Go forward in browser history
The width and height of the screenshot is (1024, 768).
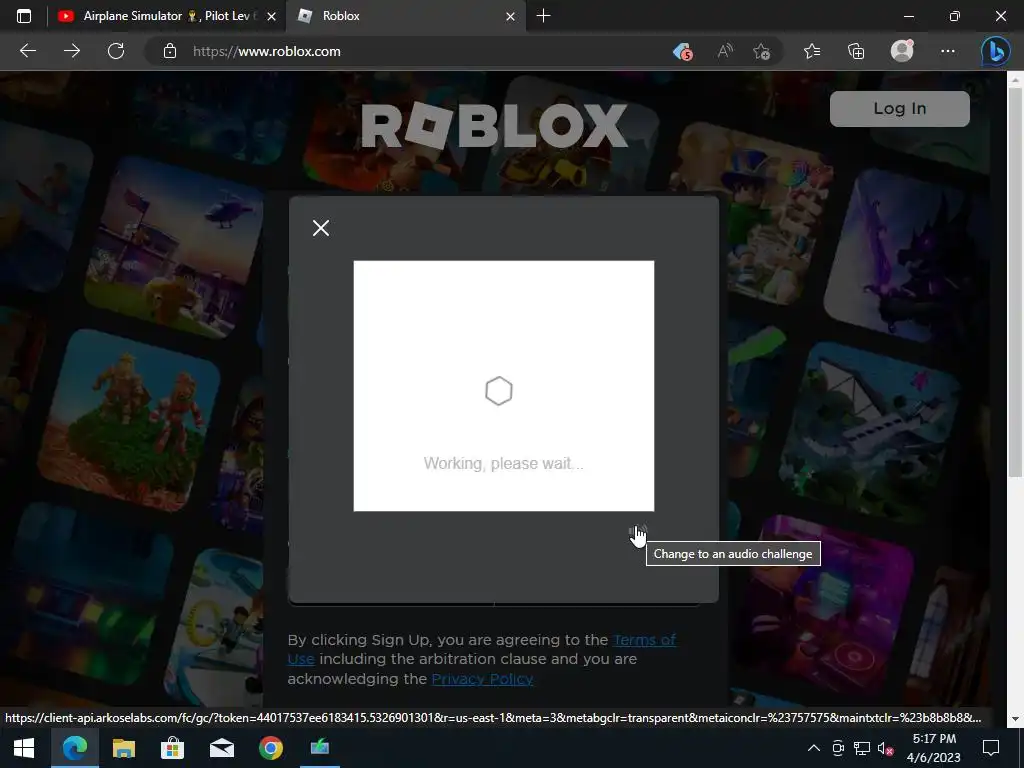point(72,51)
